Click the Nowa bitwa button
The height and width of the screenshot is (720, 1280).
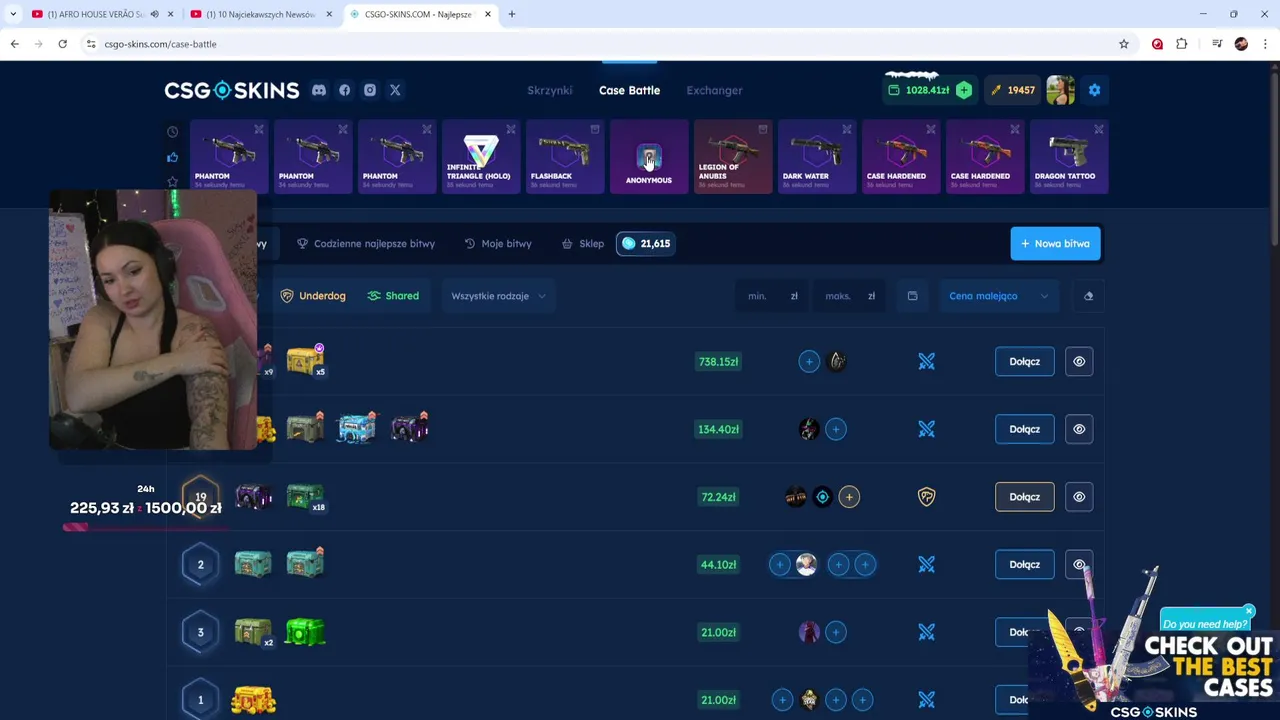tap(1055, 244)
